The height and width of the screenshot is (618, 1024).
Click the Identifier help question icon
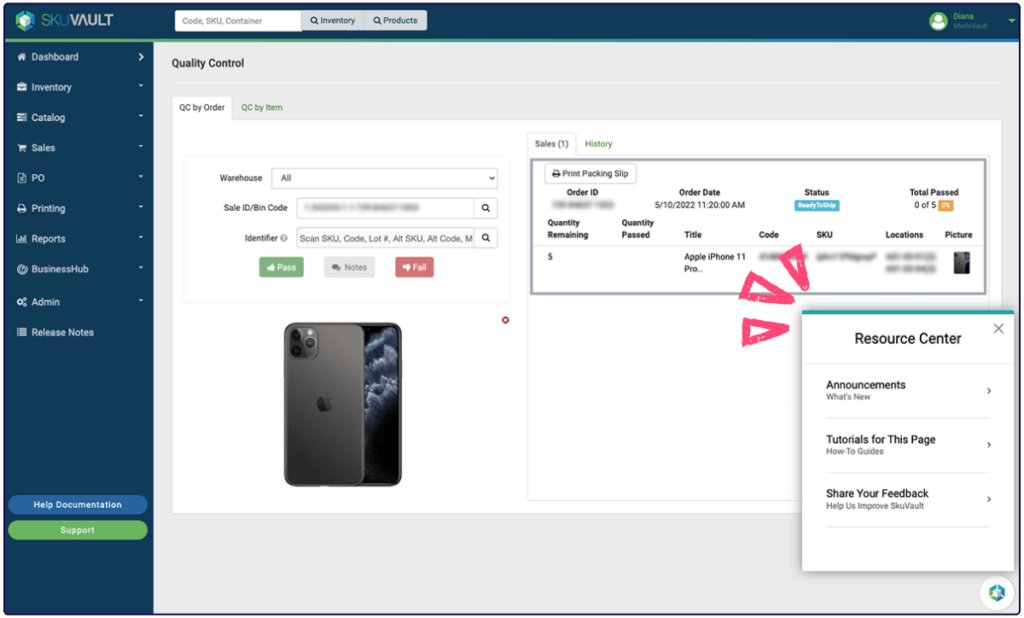pyautogui.click(x=283, y=238)
